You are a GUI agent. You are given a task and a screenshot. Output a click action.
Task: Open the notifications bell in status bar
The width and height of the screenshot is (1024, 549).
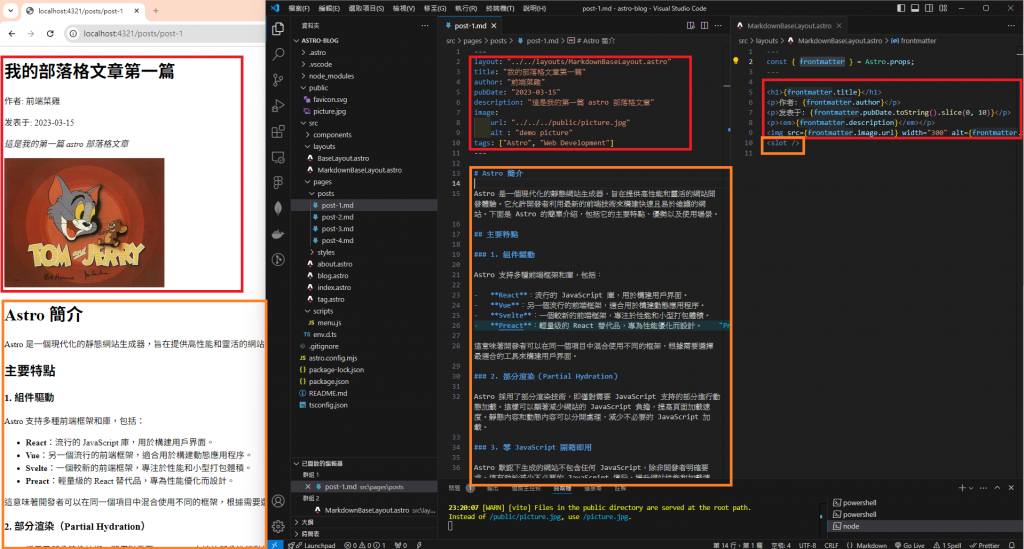tap(1012, 545)
